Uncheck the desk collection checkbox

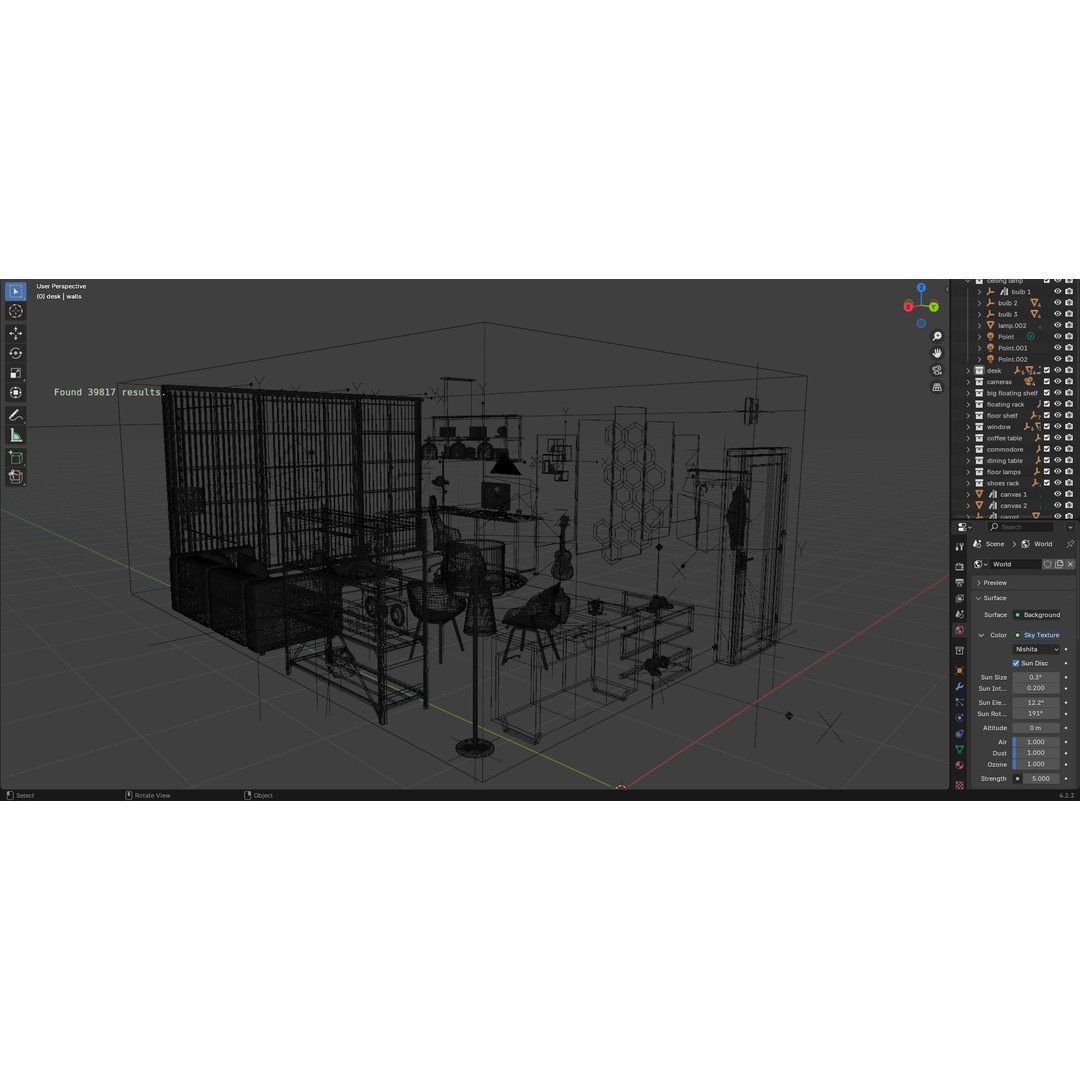pos(1047,370)
